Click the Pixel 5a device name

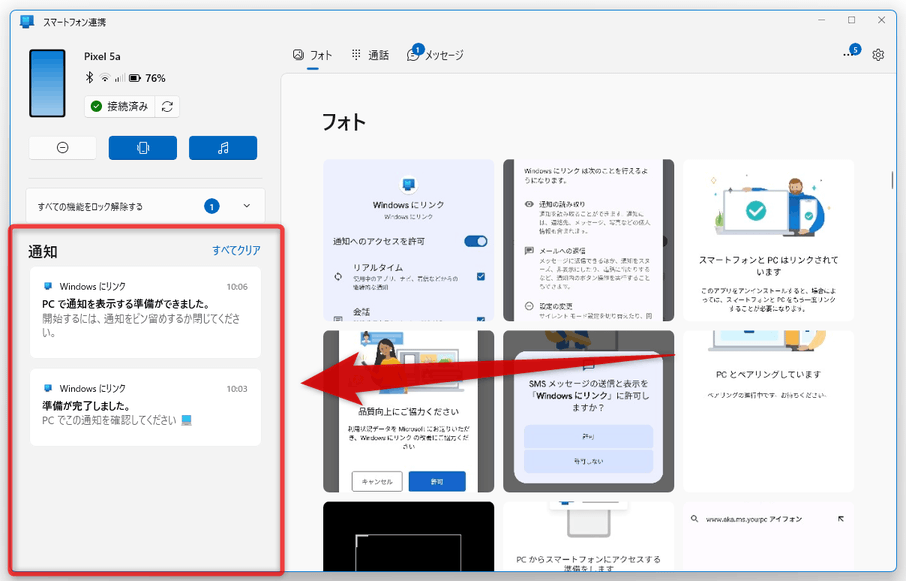coord(102,56)
